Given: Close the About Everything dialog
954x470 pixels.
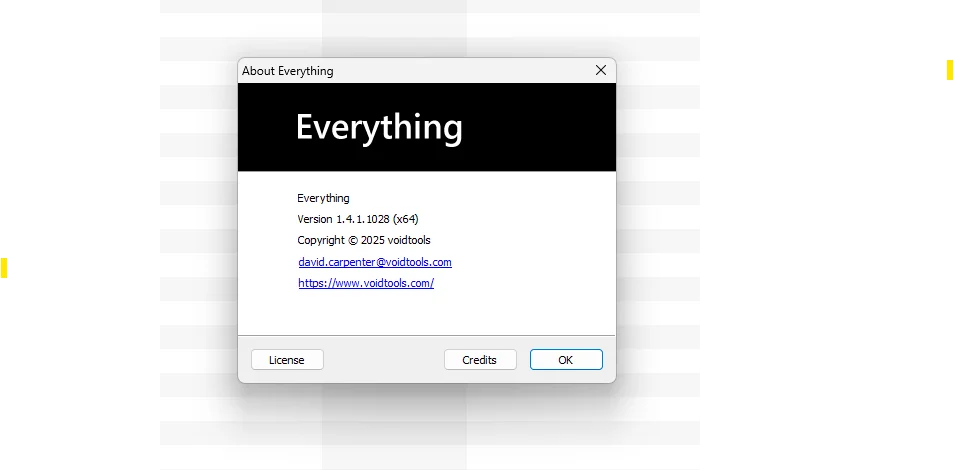Looking at the screenshot, I should (x=601, y=70).
